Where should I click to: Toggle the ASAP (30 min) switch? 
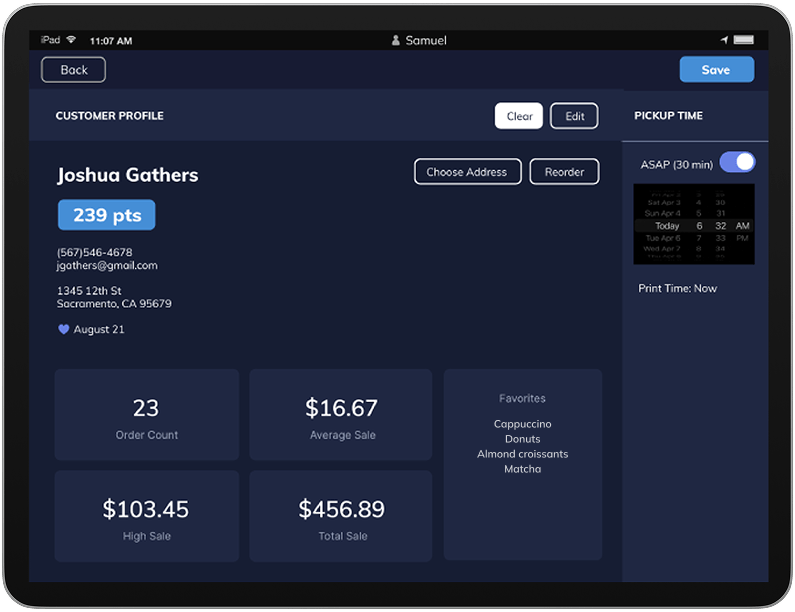point(737,162)
